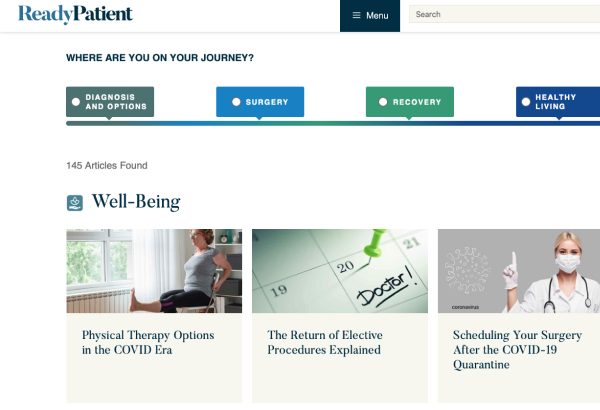
Task: Read Physical Therapy Options in the COVID Era
Action: coord(148,342)
